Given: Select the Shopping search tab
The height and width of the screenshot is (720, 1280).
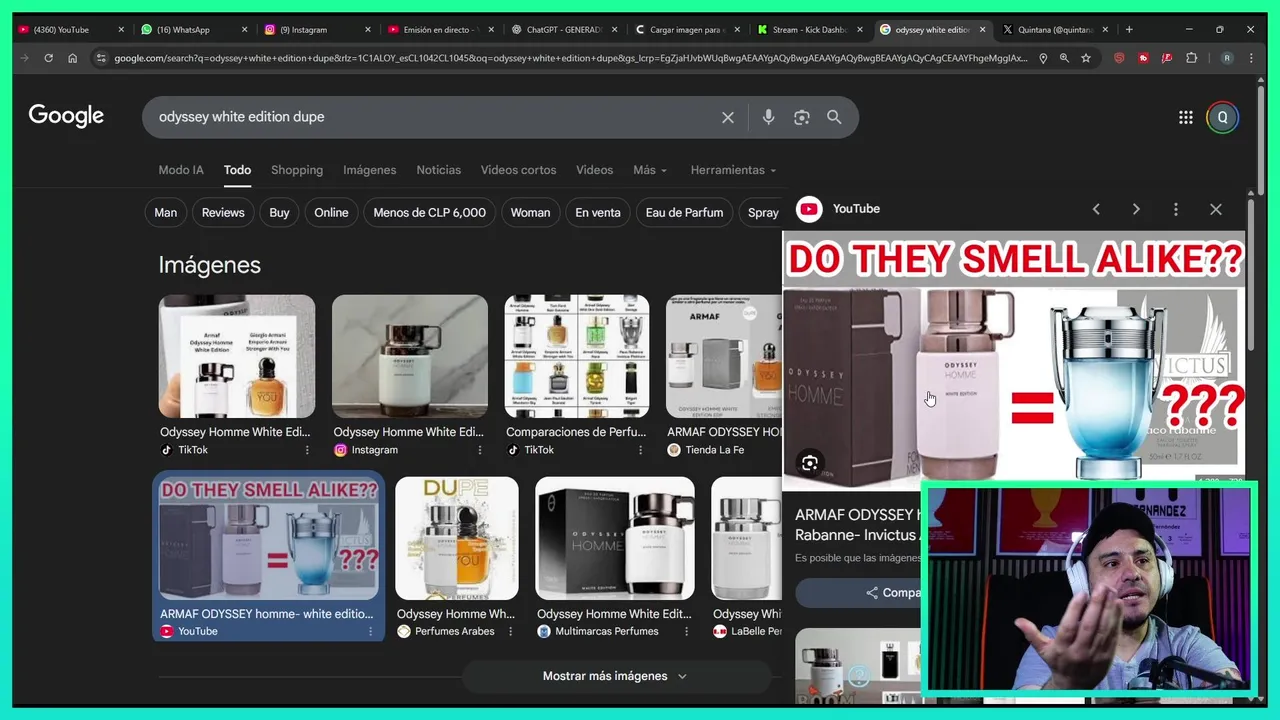Looking at the screenshot, I should pyautogui.click(x=297, y=170).
